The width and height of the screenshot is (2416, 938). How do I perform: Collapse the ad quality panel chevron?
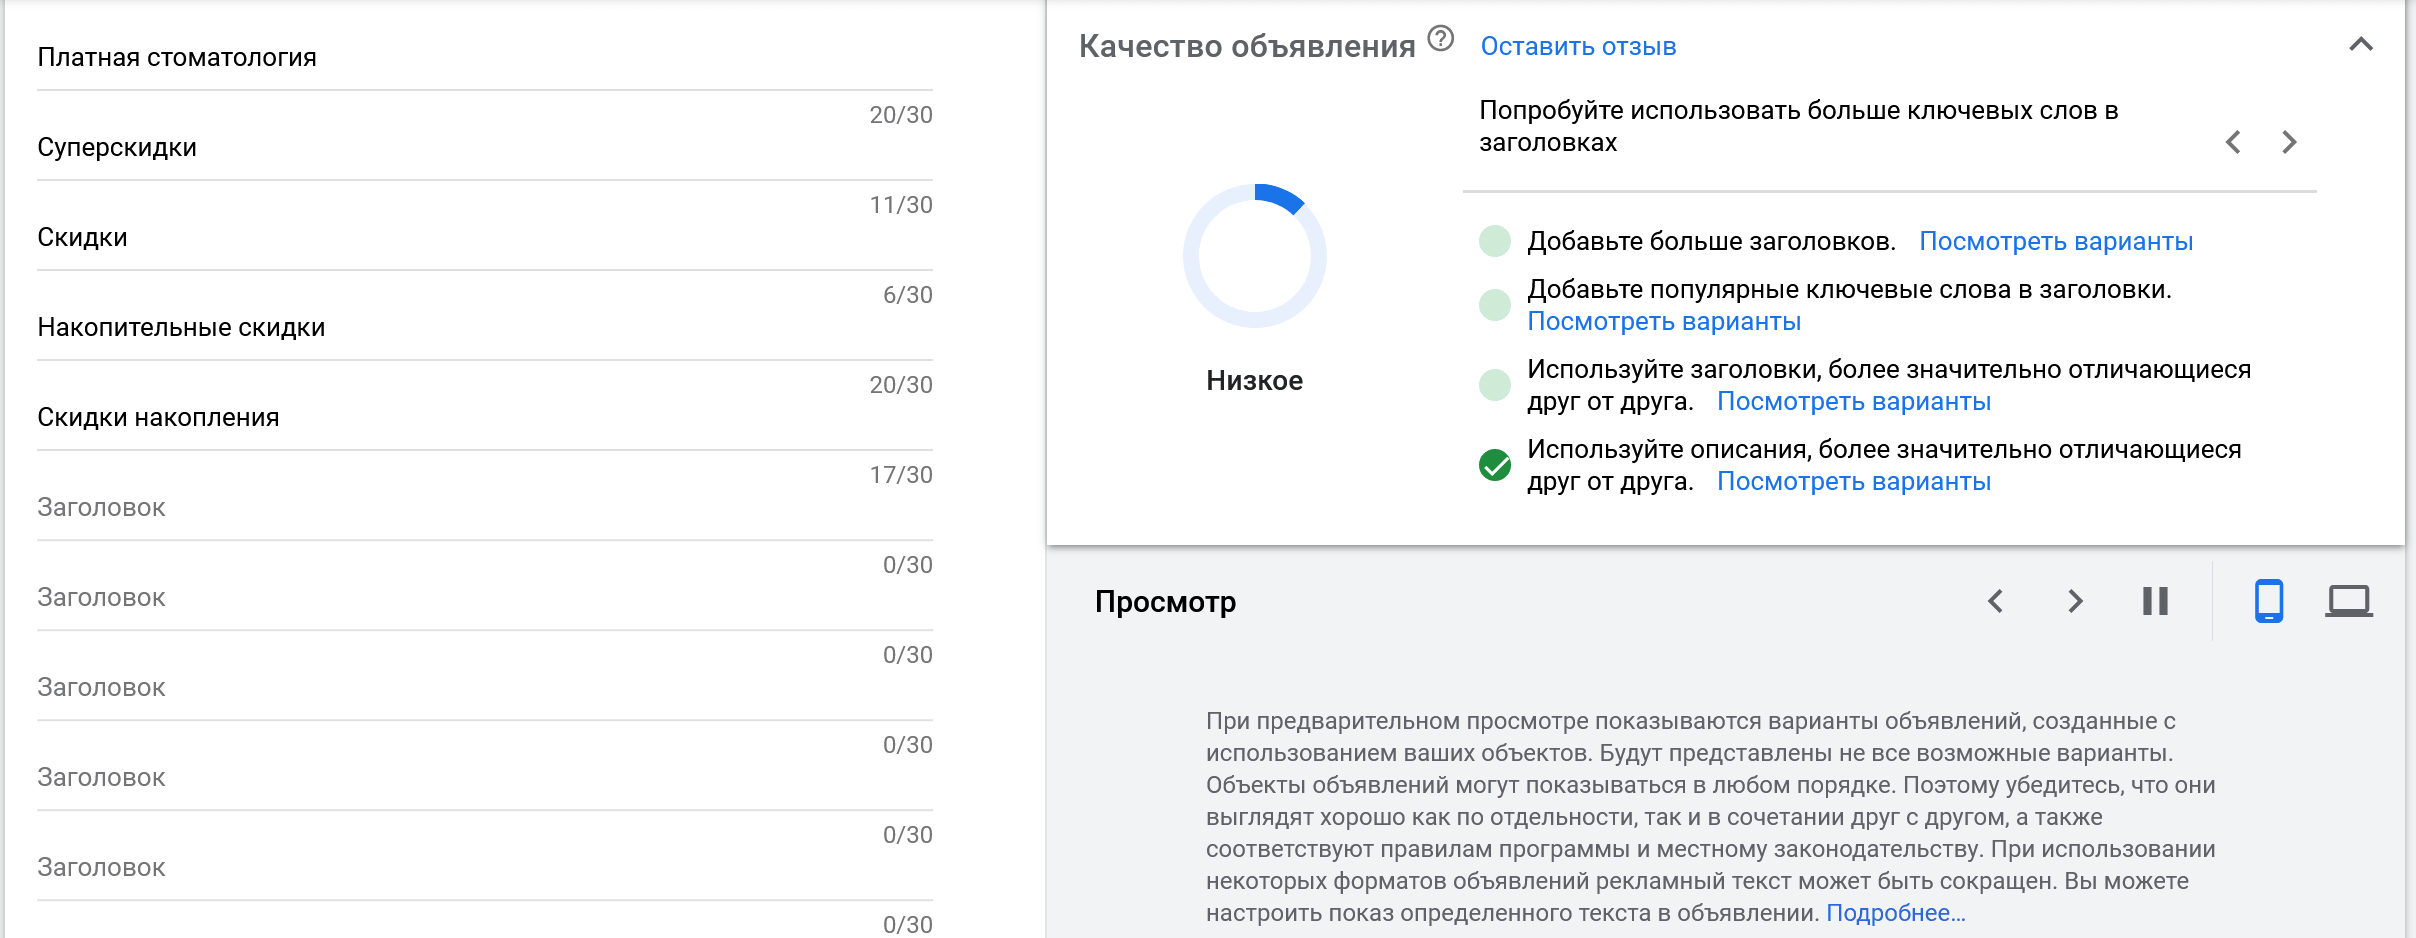coord(2361,44)
